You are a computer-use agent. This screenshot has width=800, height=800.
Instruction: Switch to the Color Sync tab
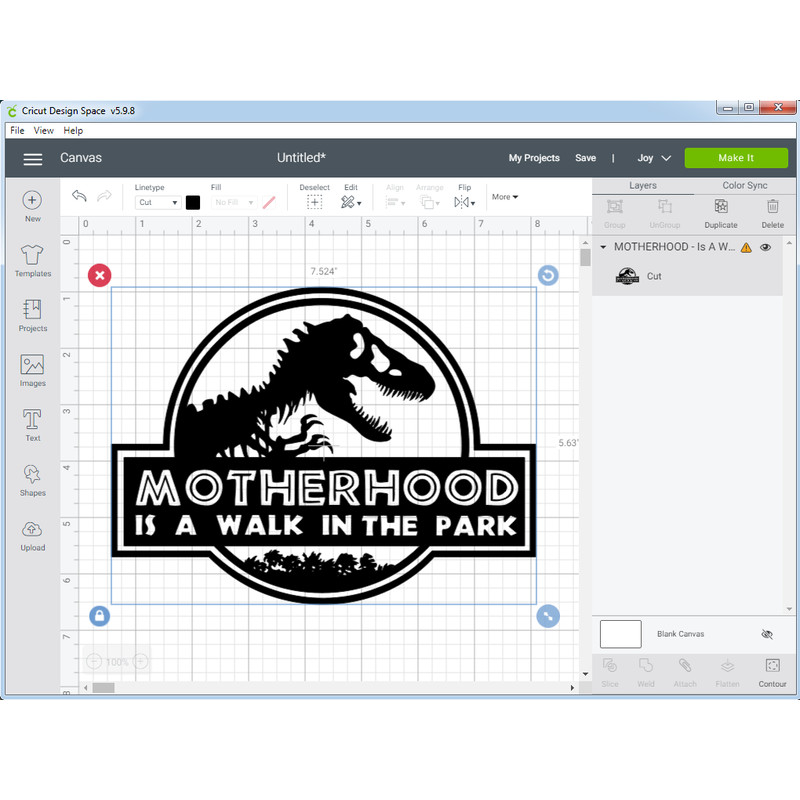click(744, 185)
